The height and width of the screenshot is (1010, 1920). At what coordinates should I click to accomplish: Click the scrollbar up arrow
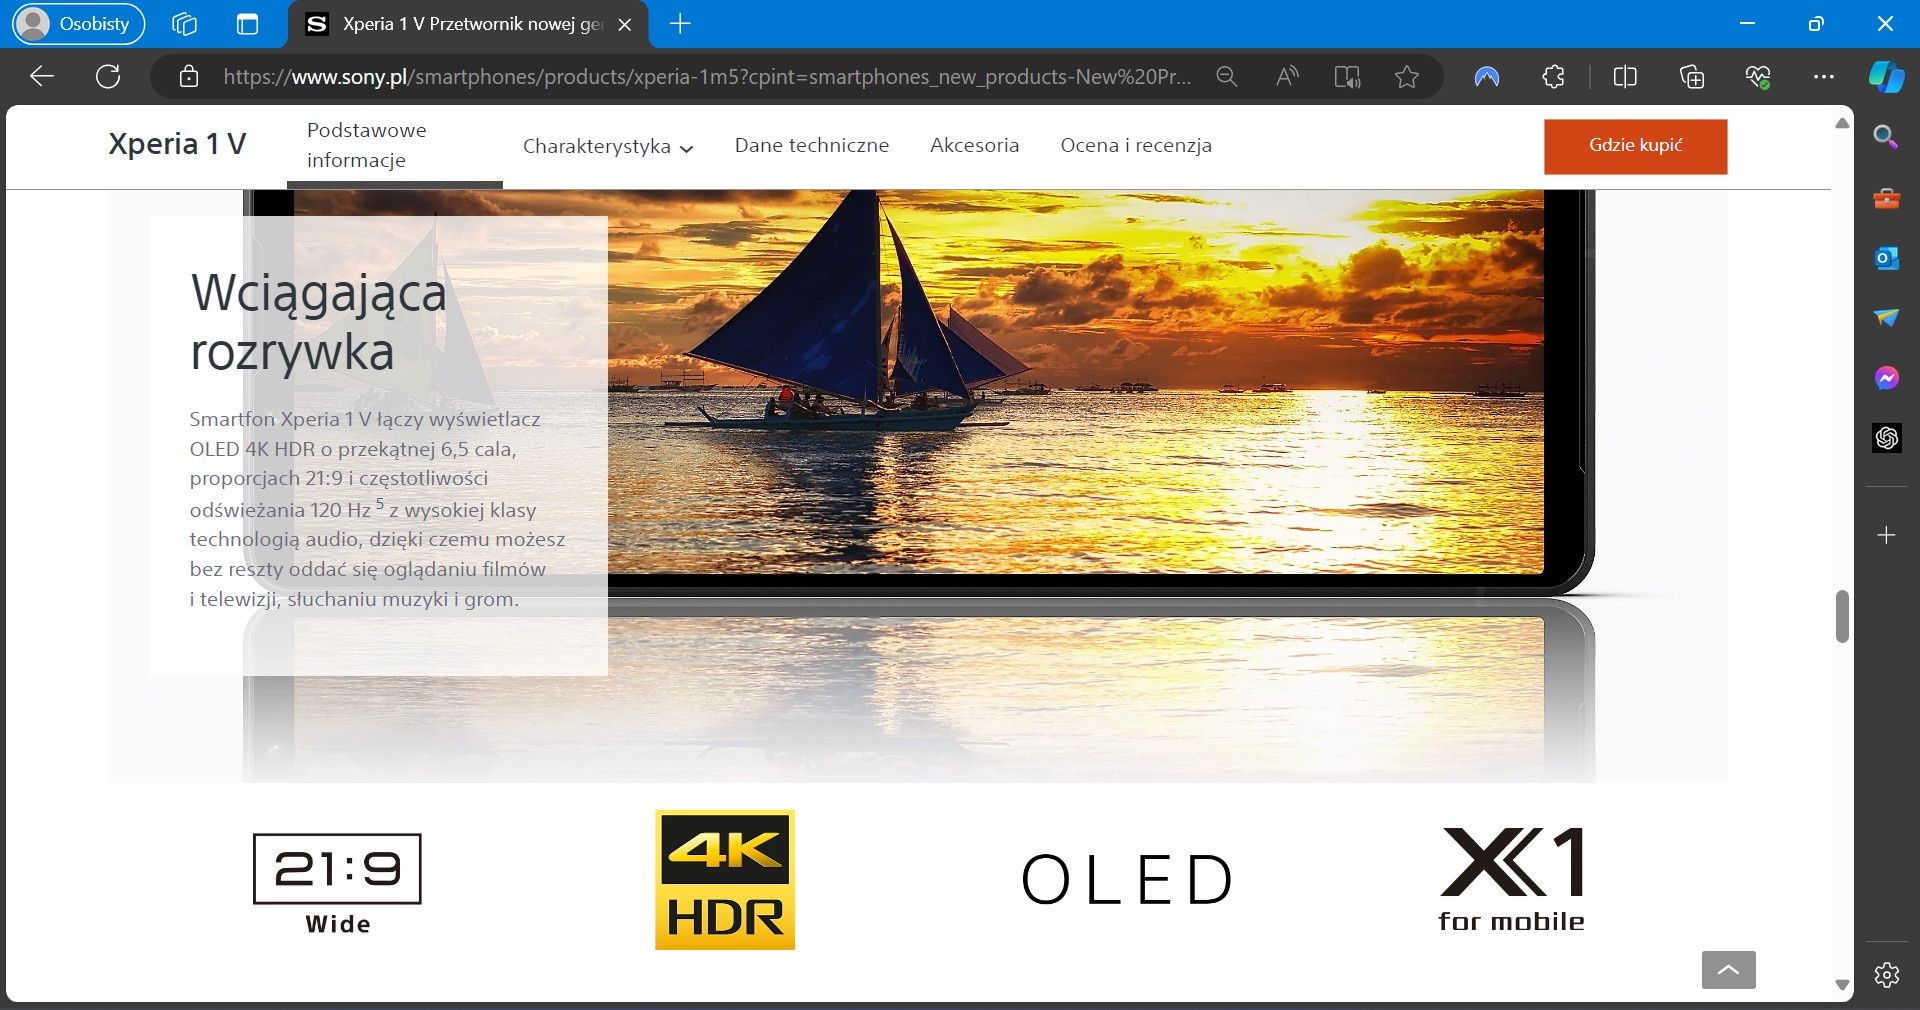pyautogui.click(x=1842, y=123)
